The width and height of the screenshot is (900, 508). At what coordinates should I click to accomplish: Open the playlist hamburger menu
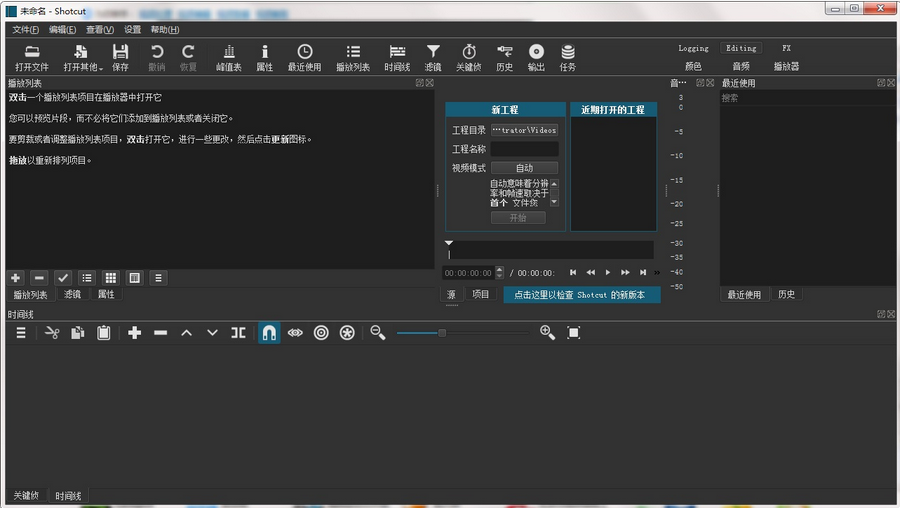point(158,278)
